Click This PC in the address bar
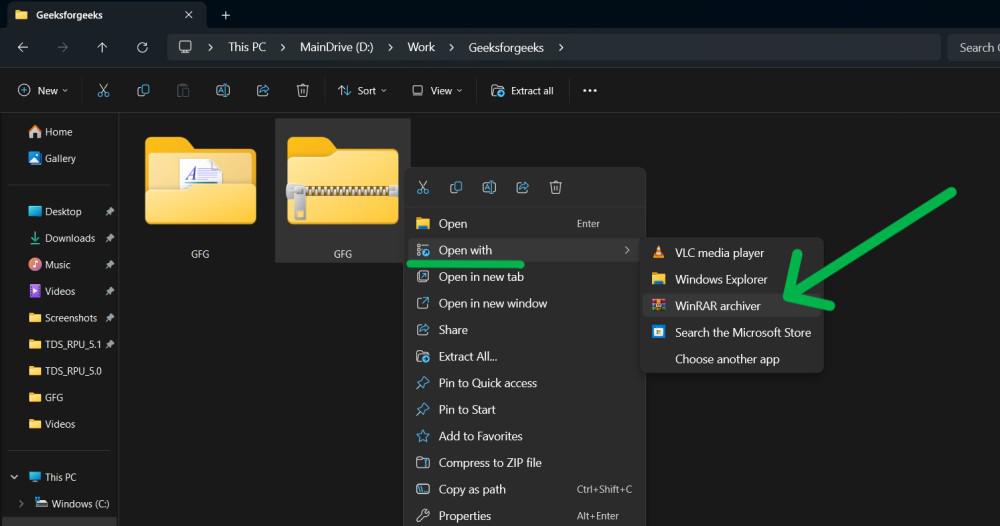Image resolution: width=1000 pixels, height=526 pixels. pos(247,47)
